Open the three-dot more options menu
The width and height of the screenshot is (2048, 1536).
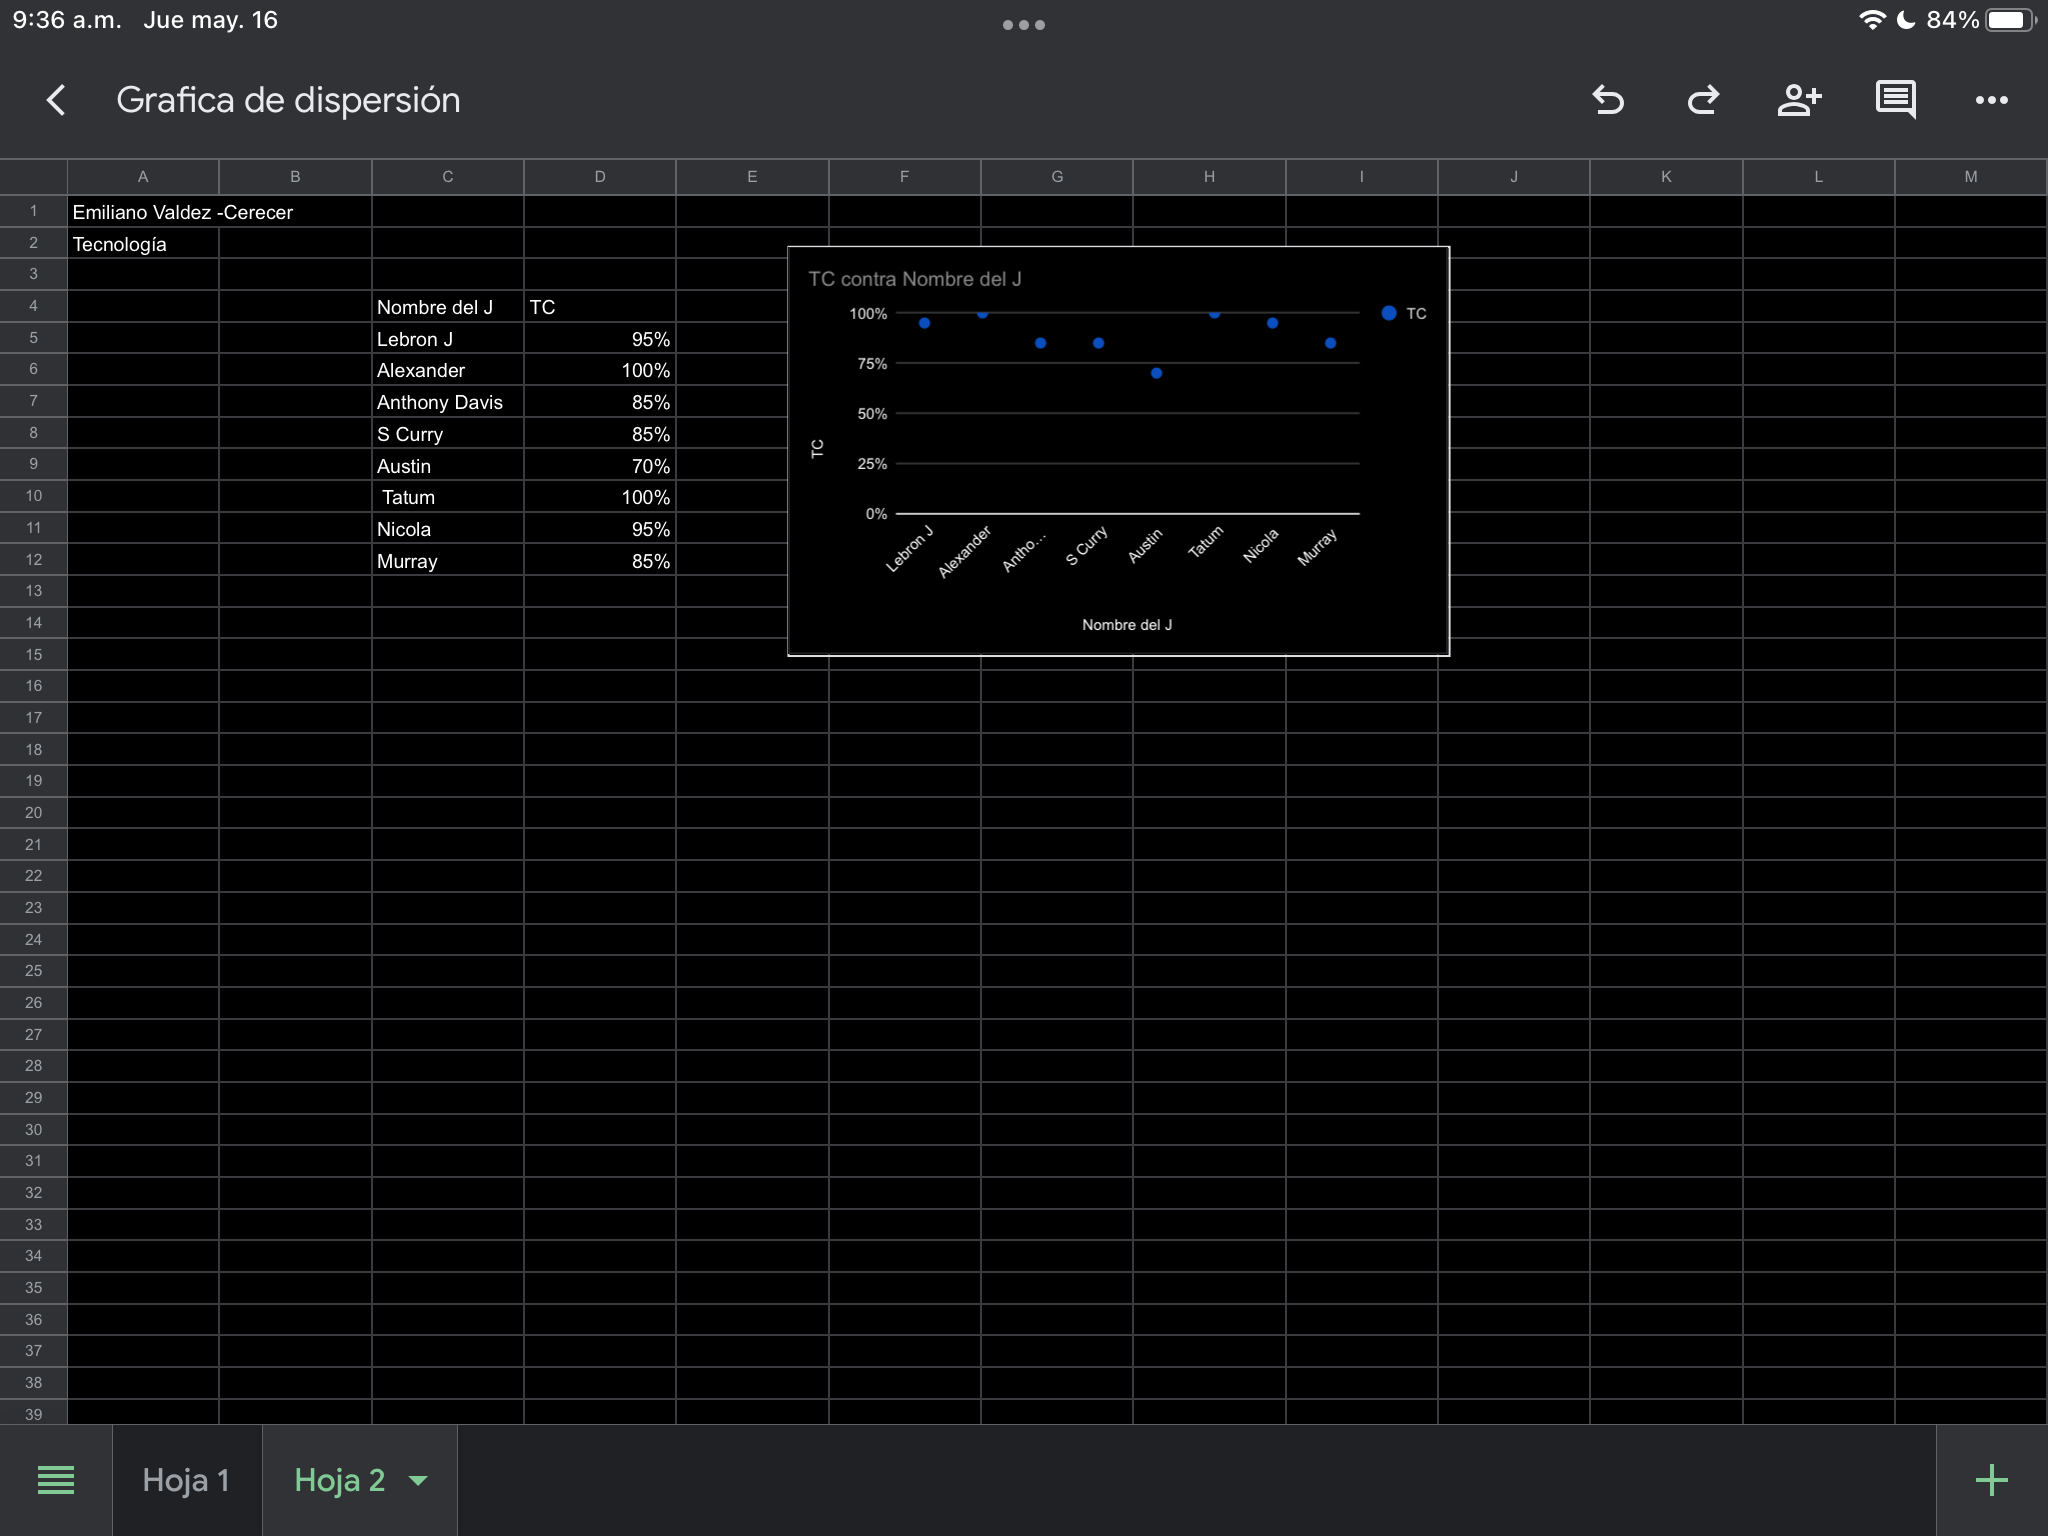click(x=1991, y=100)
